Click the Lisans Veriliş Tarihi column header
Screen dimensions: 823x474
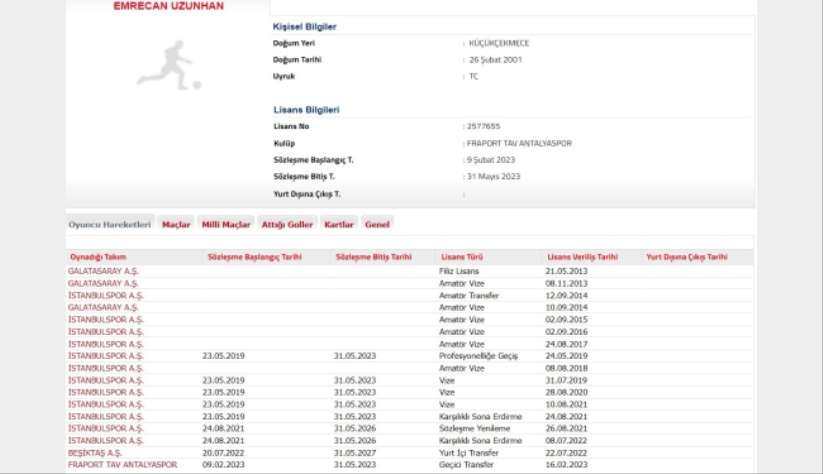pyautogui.click(x=583, y=257)
